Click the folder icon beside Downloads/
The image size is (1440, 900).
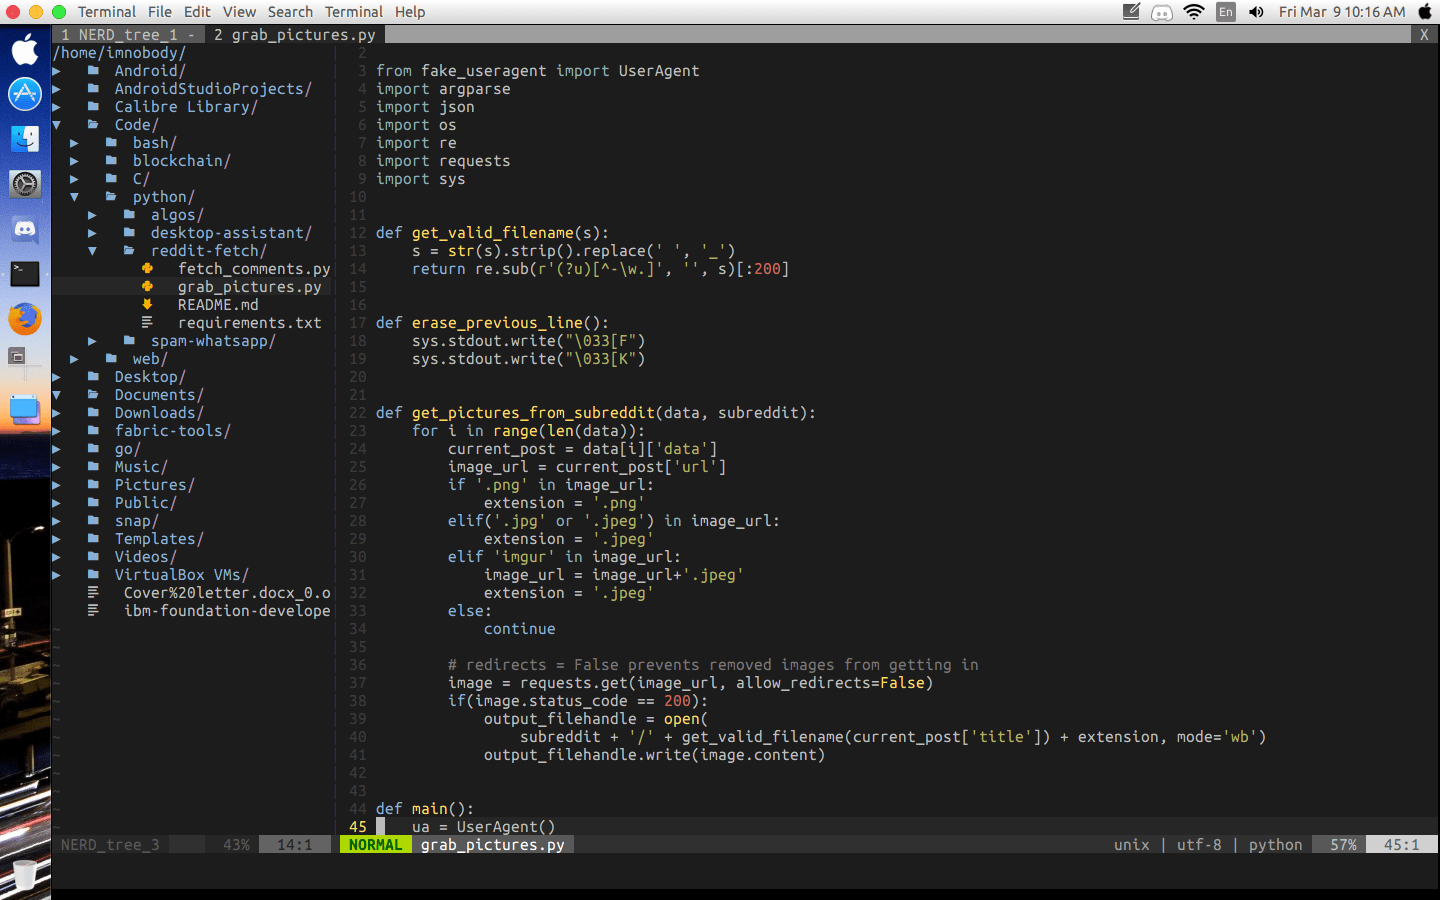tap(93, 413)
